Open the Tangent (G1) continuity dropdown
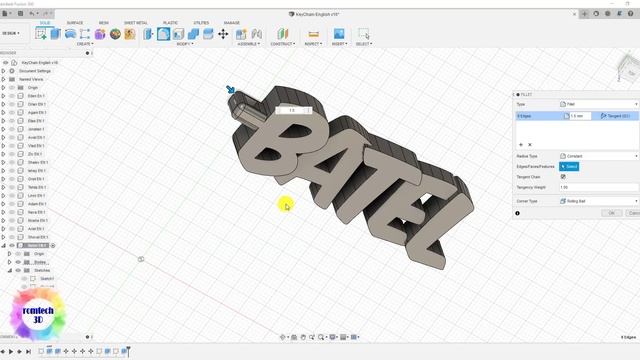Screen dimensions: 640x360 [x=616, y=116]
